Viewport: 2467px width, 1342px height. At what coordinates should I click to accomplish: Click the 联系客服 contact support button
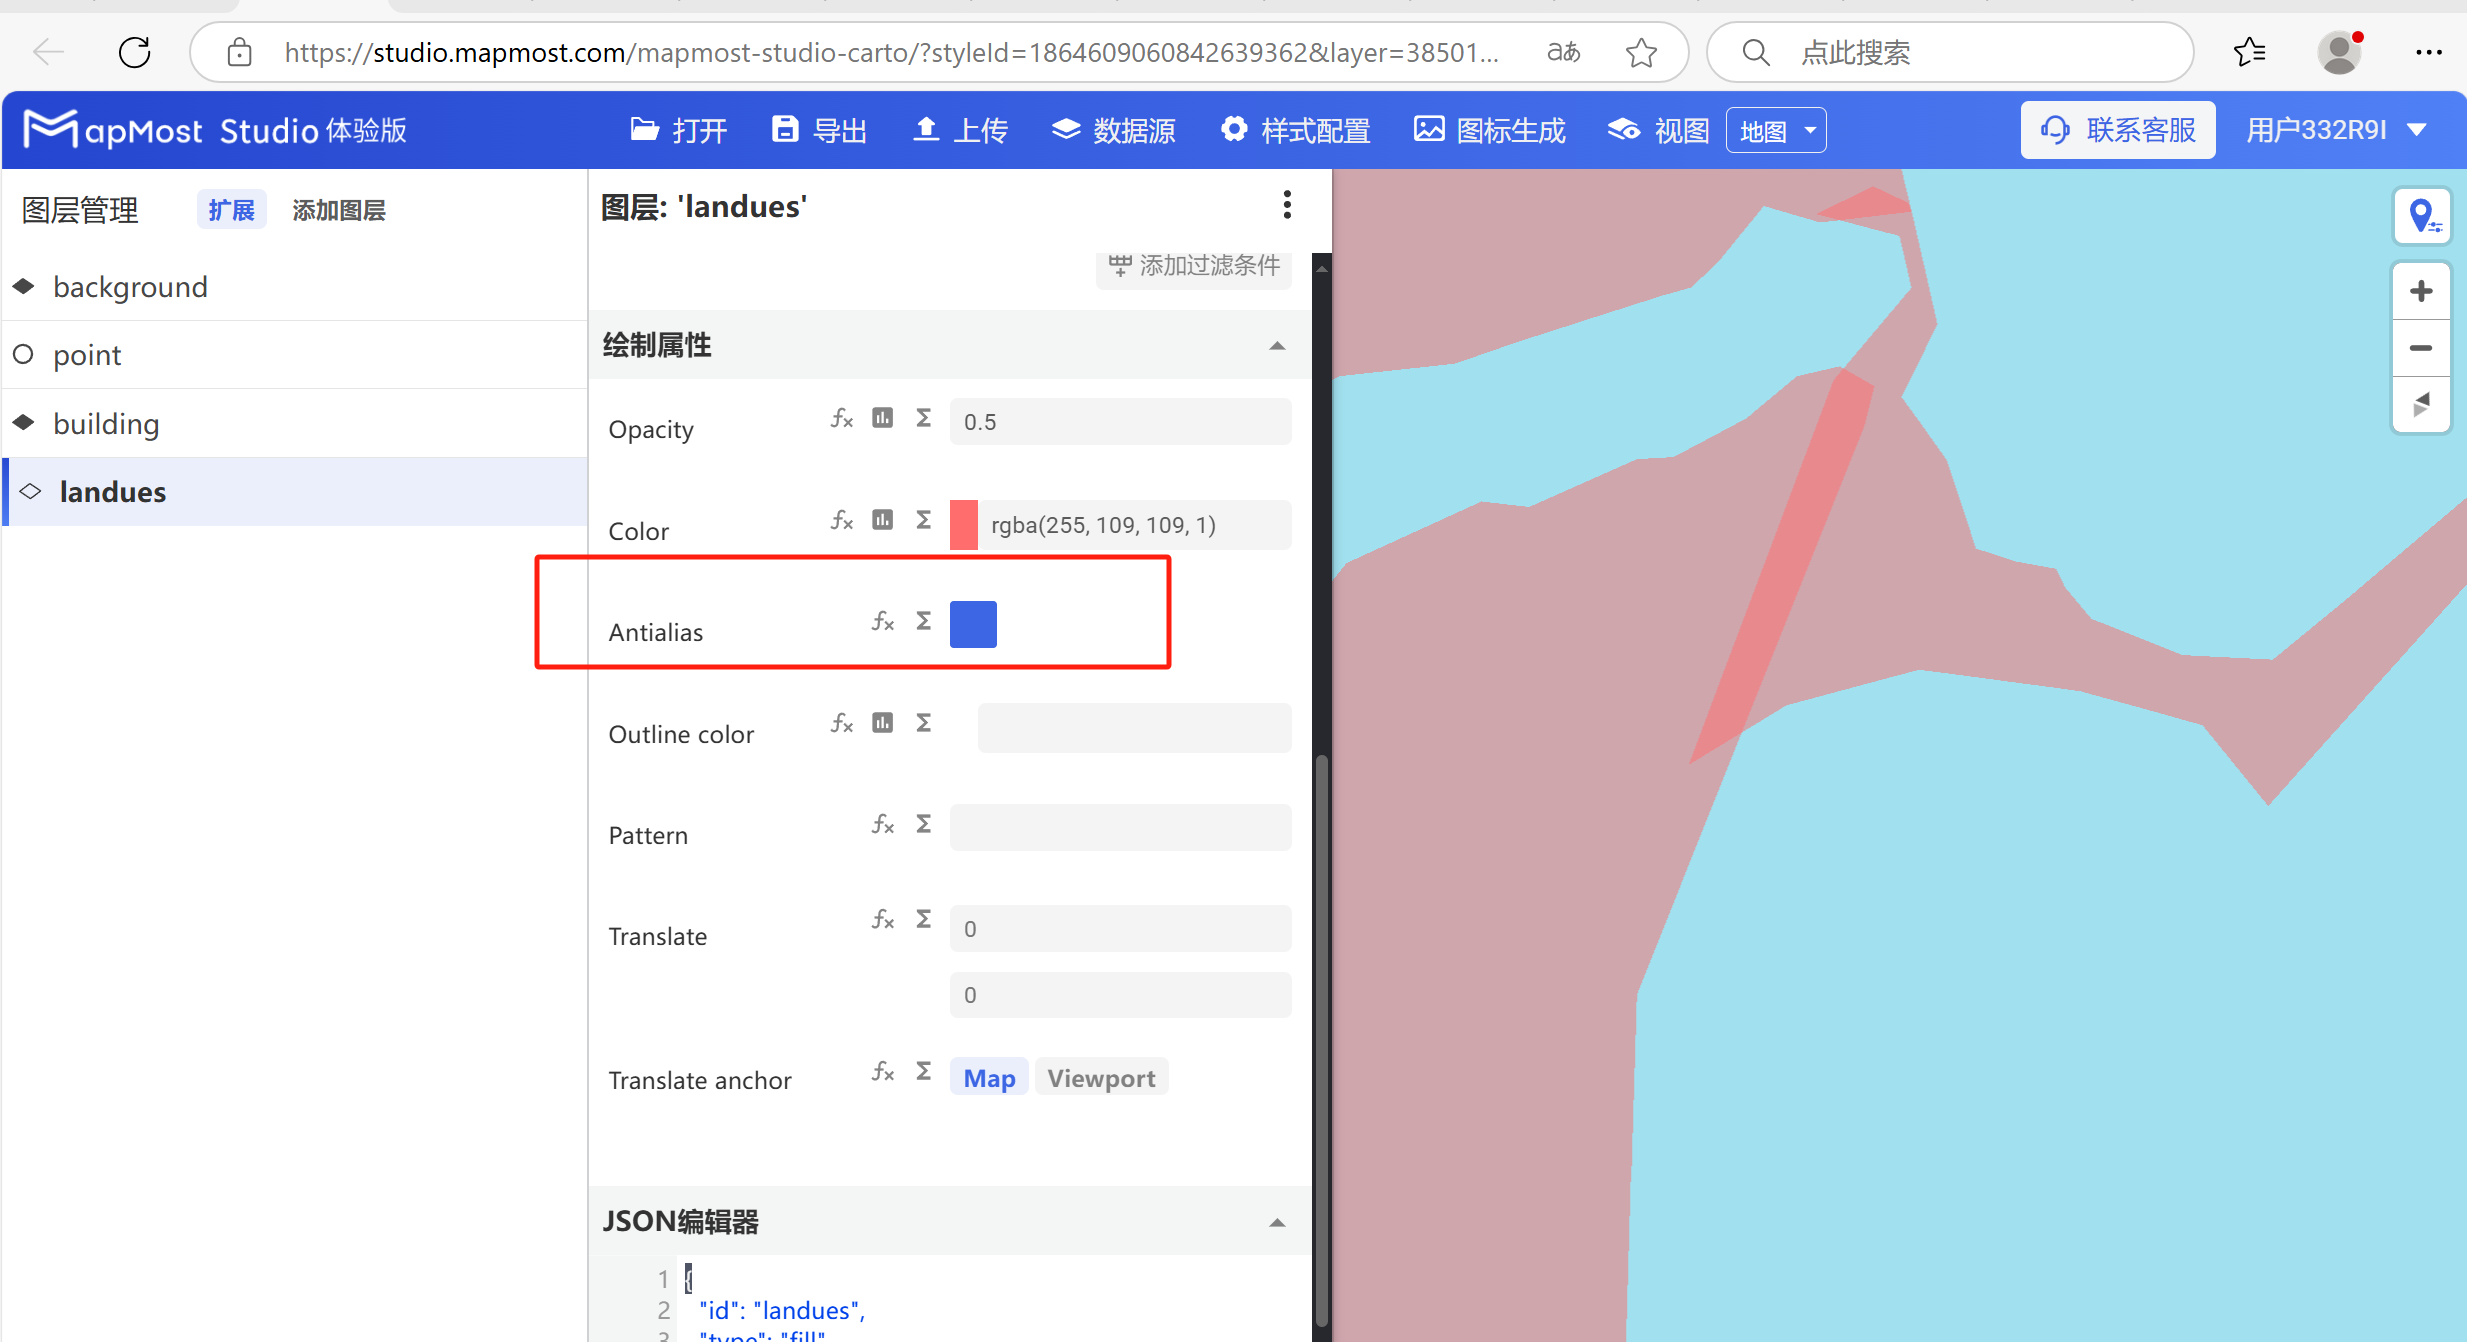point(2117,129)
